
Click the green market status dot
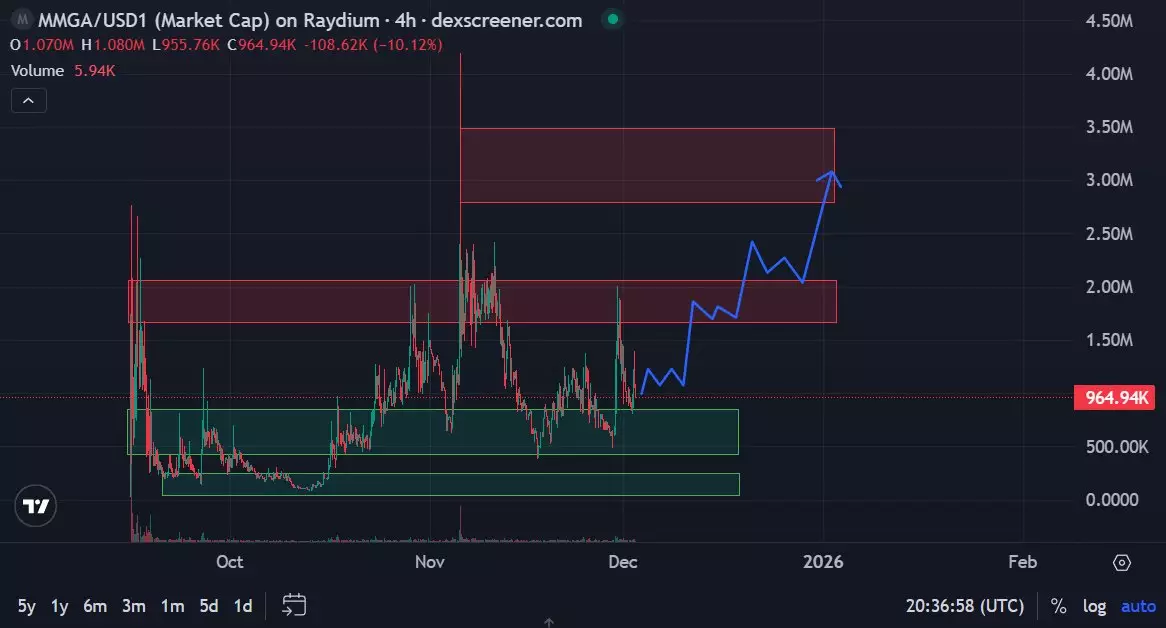(612, 20)
